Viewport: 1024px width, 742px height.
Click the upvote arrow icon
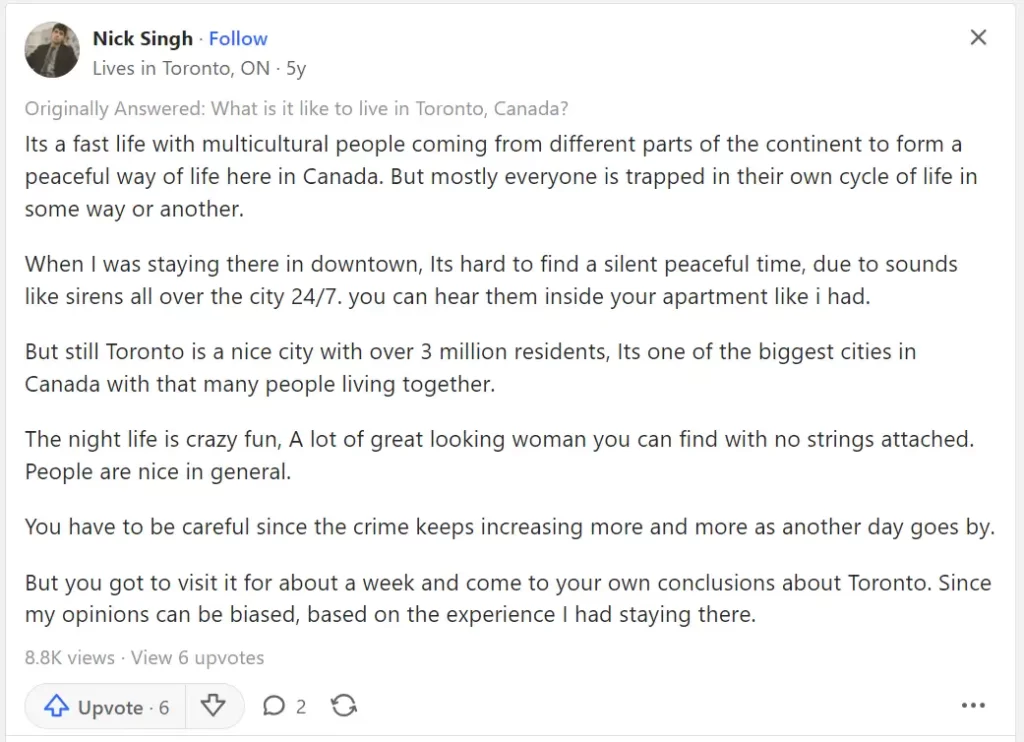[56, 706]
